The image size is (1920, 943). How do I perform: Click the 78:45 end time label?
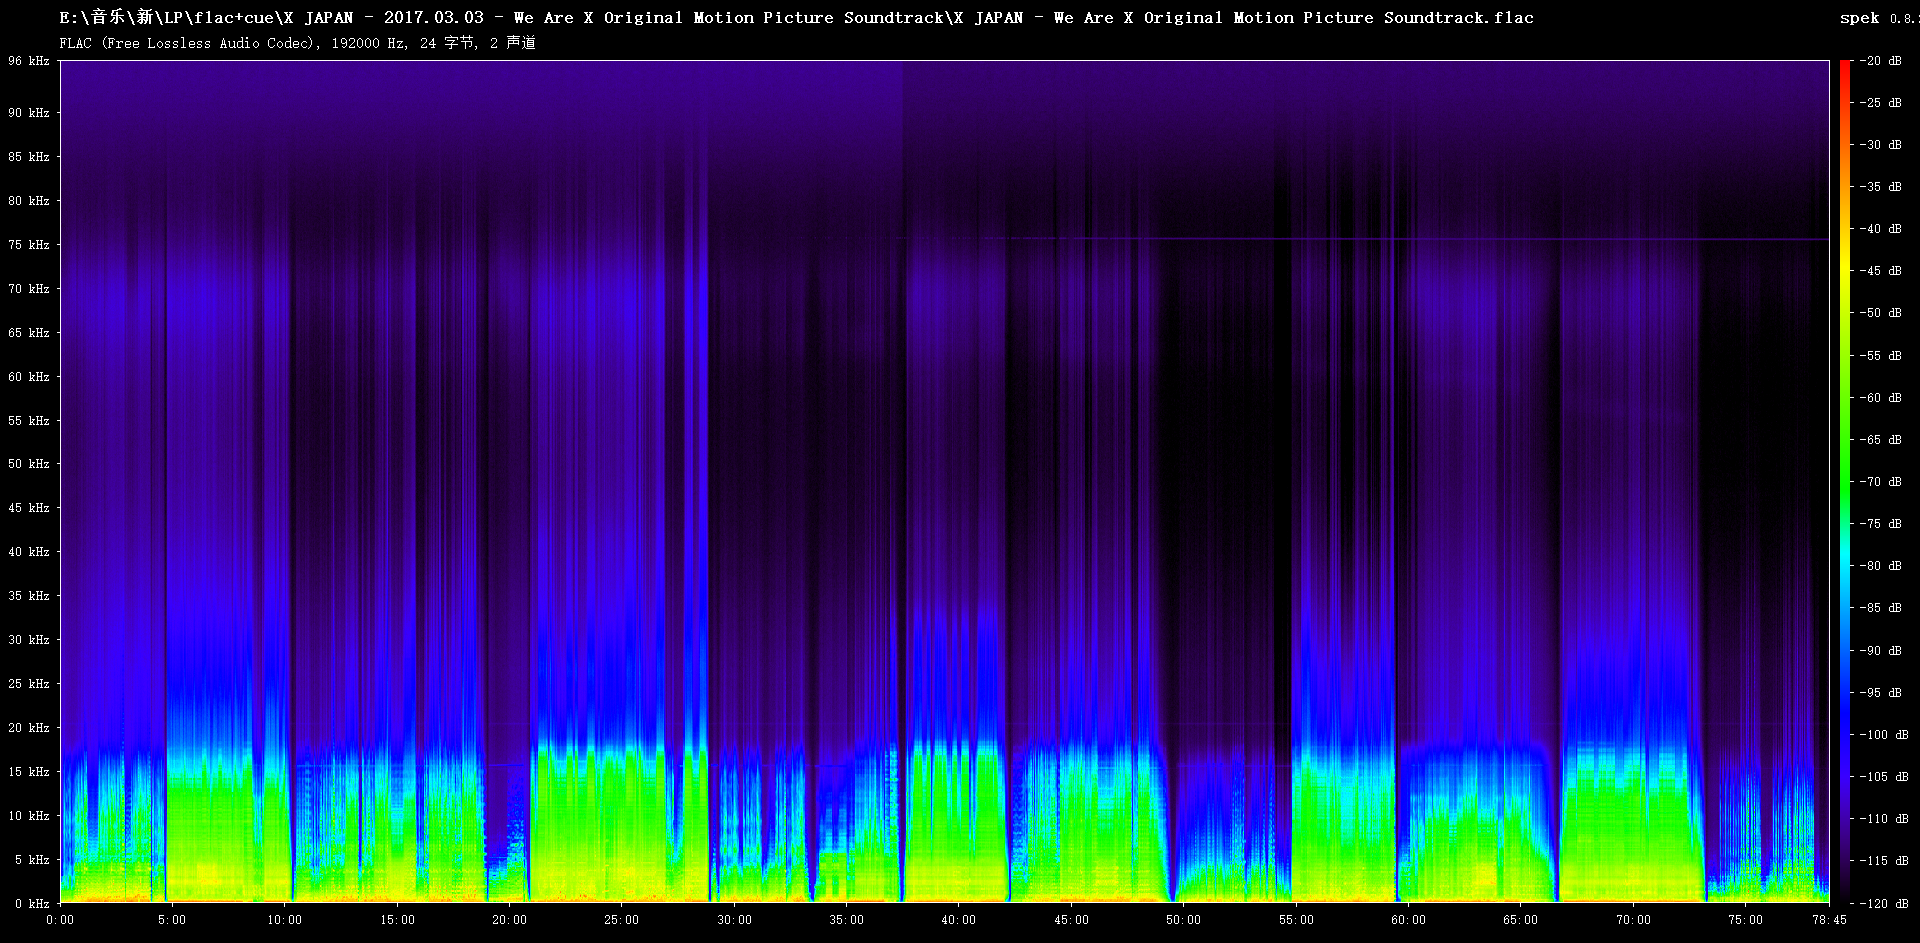1829,920
